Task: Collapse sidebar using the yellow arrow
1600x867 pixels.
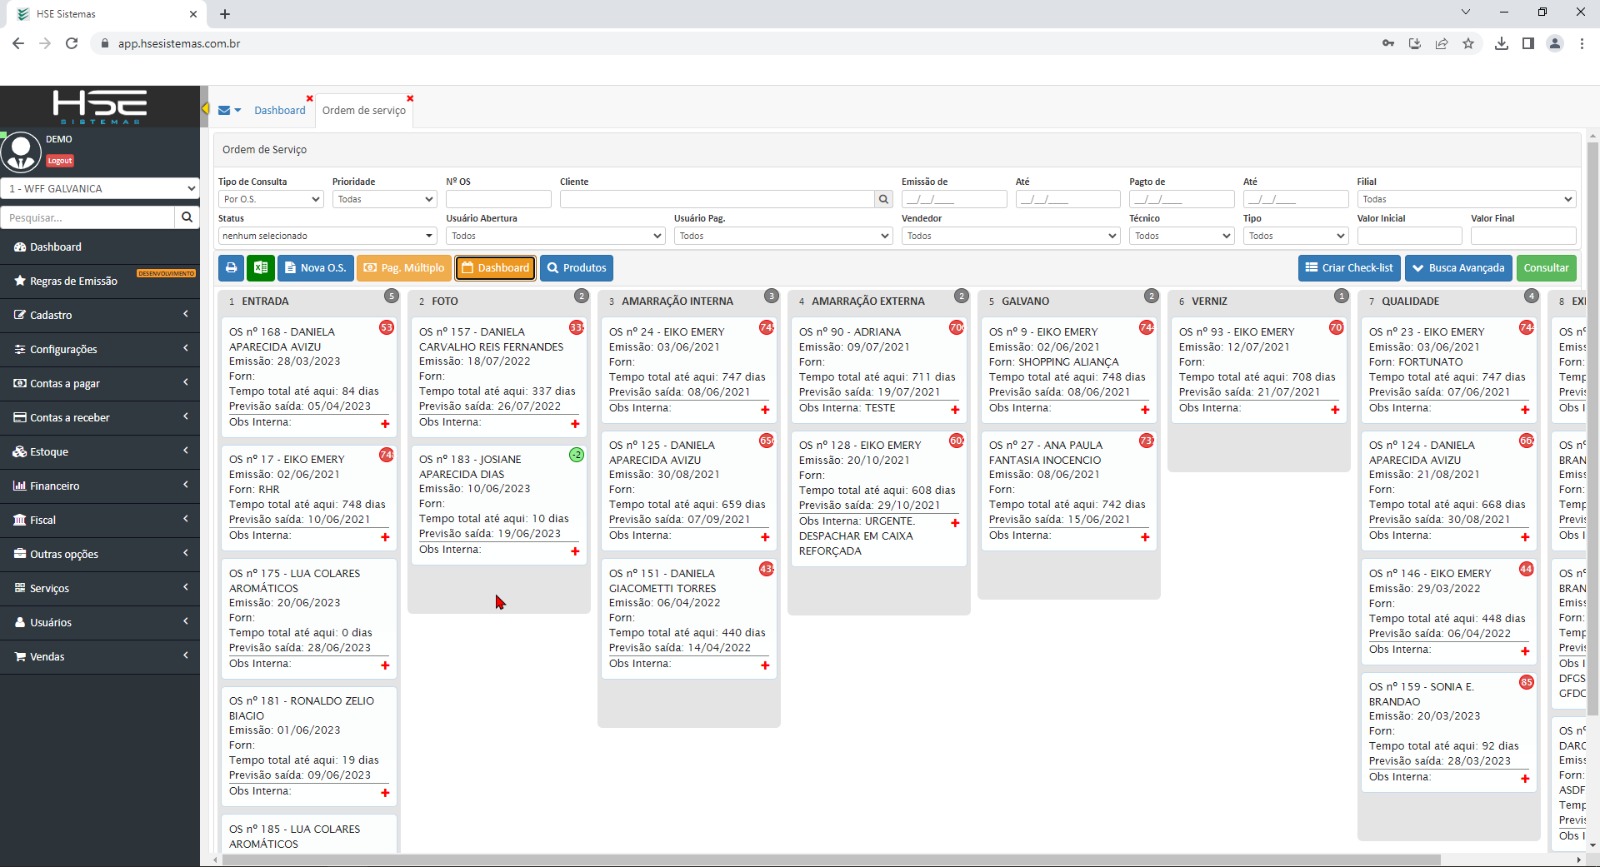Action: [205, 108]
